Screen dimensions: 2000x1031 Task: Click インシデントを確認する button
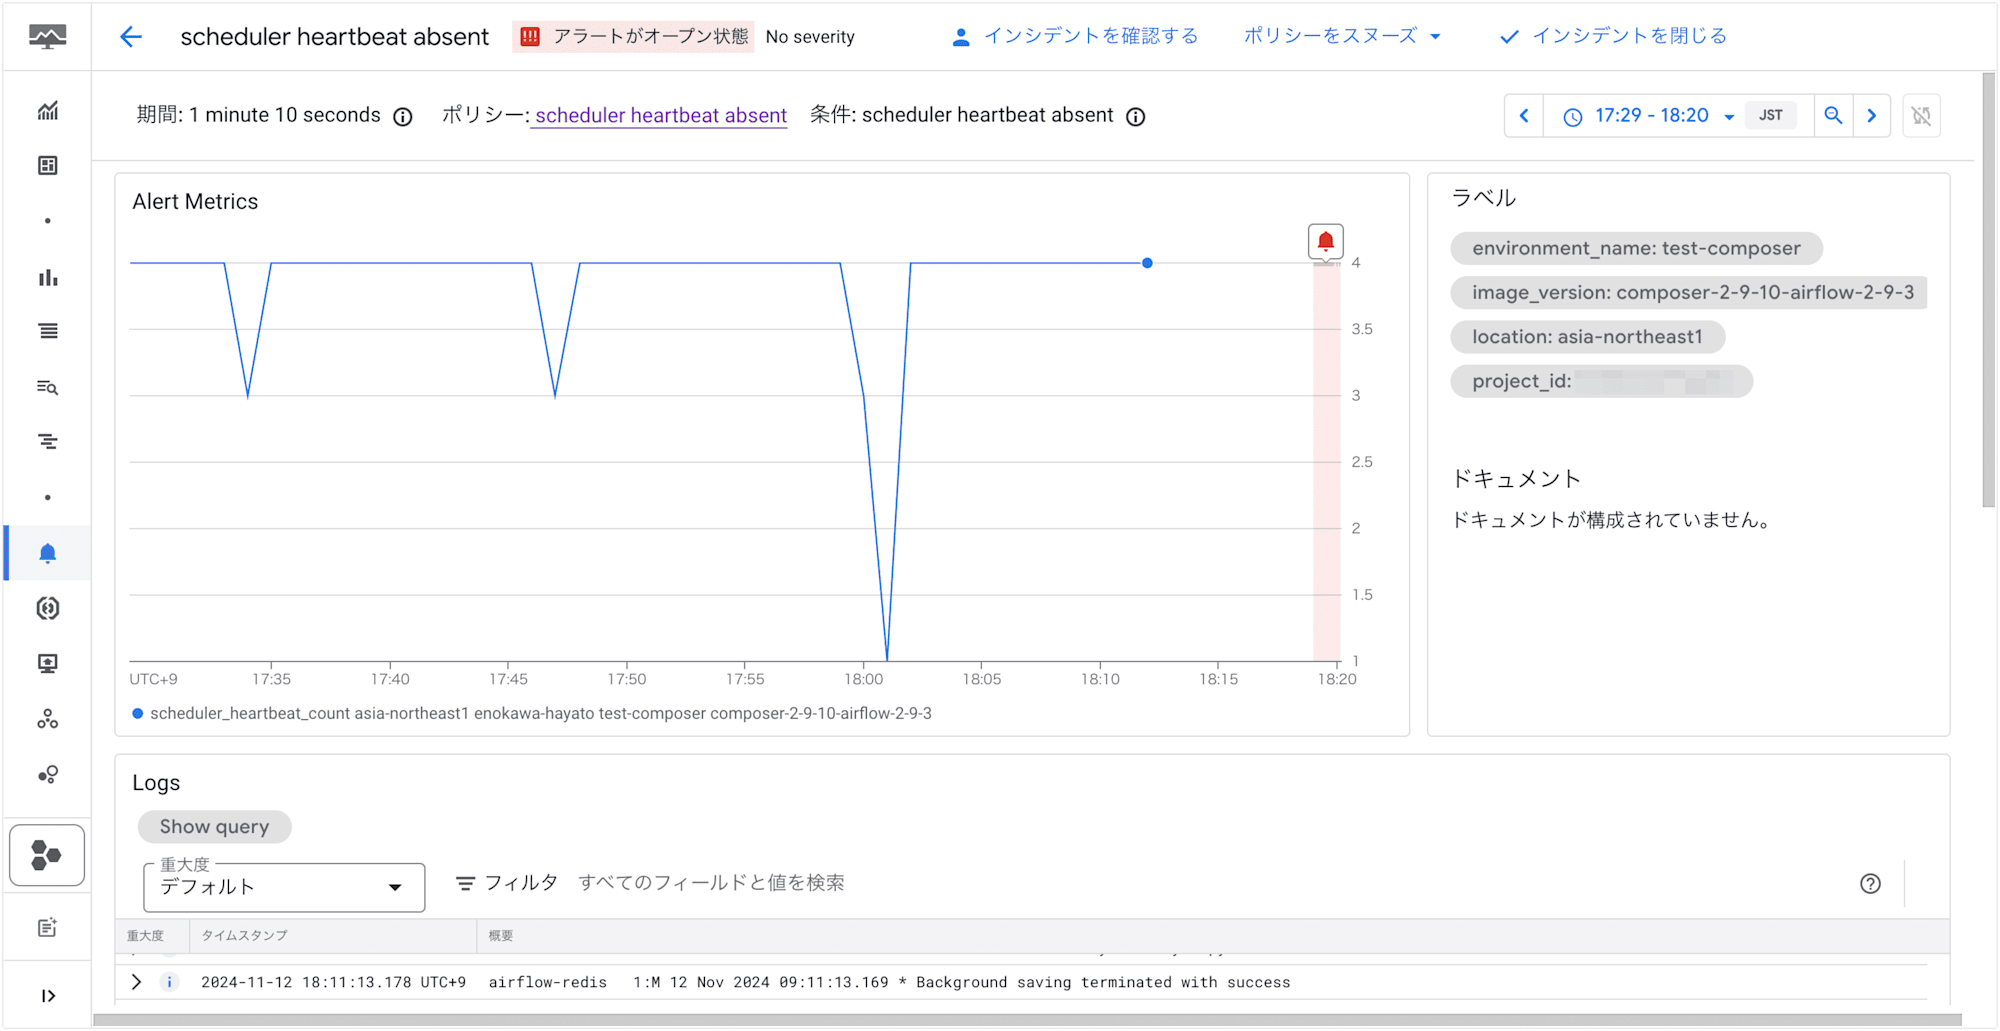point(1074,37)
